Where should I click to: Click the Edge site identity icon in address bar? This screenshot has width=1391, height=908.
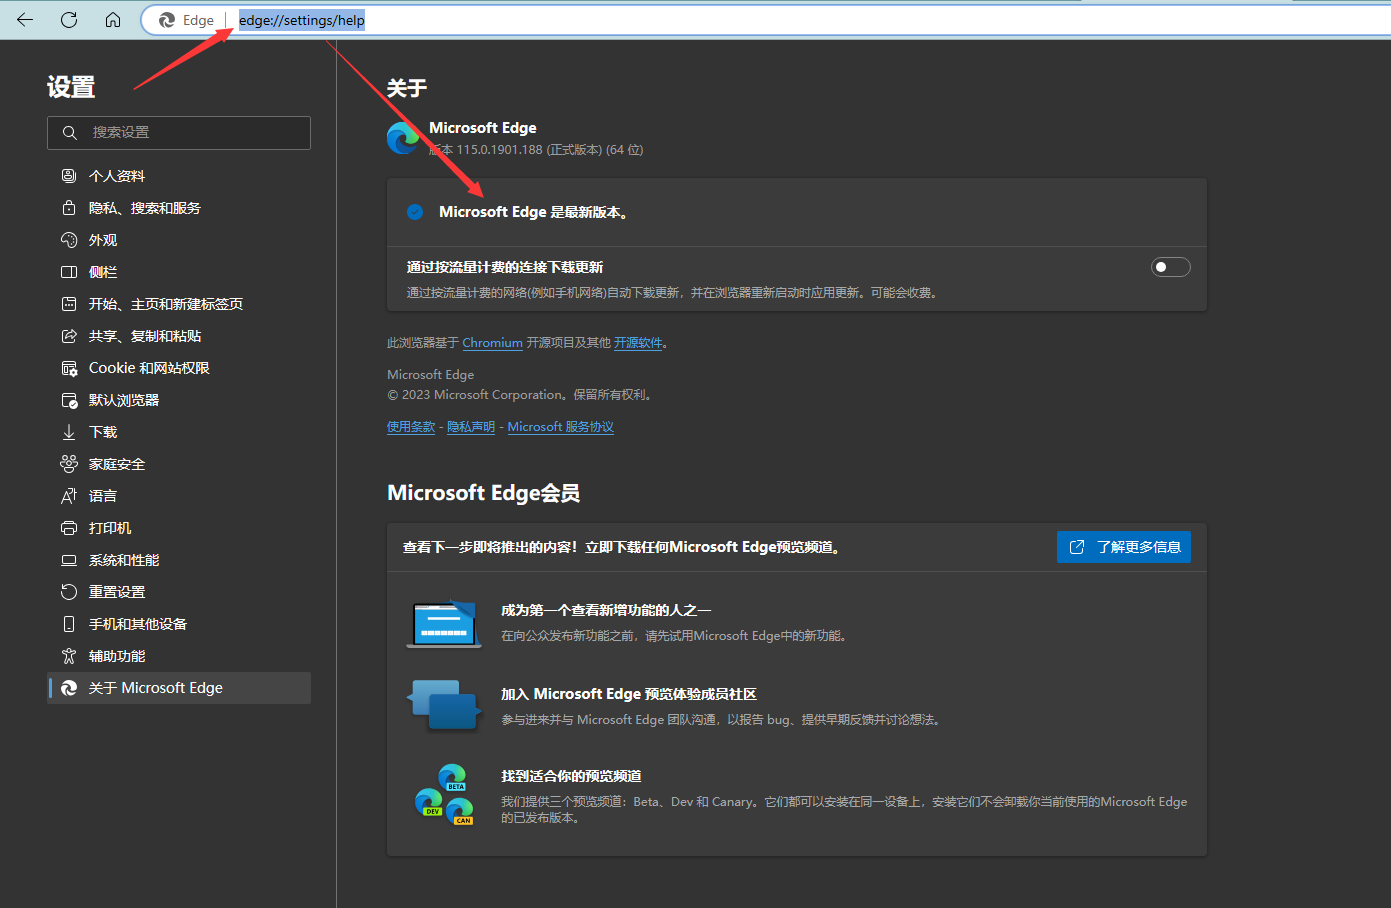click(167, 20)
